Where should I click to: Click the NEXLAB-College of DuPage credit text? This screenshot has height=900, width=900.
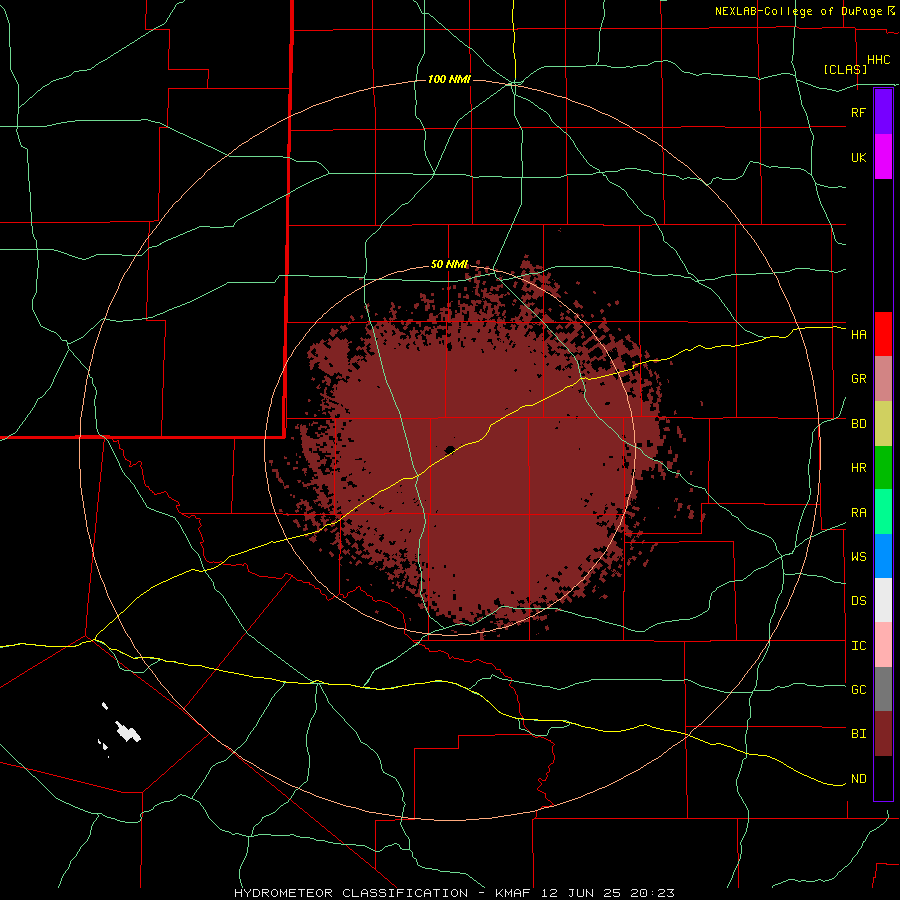(x=800, y=11)
